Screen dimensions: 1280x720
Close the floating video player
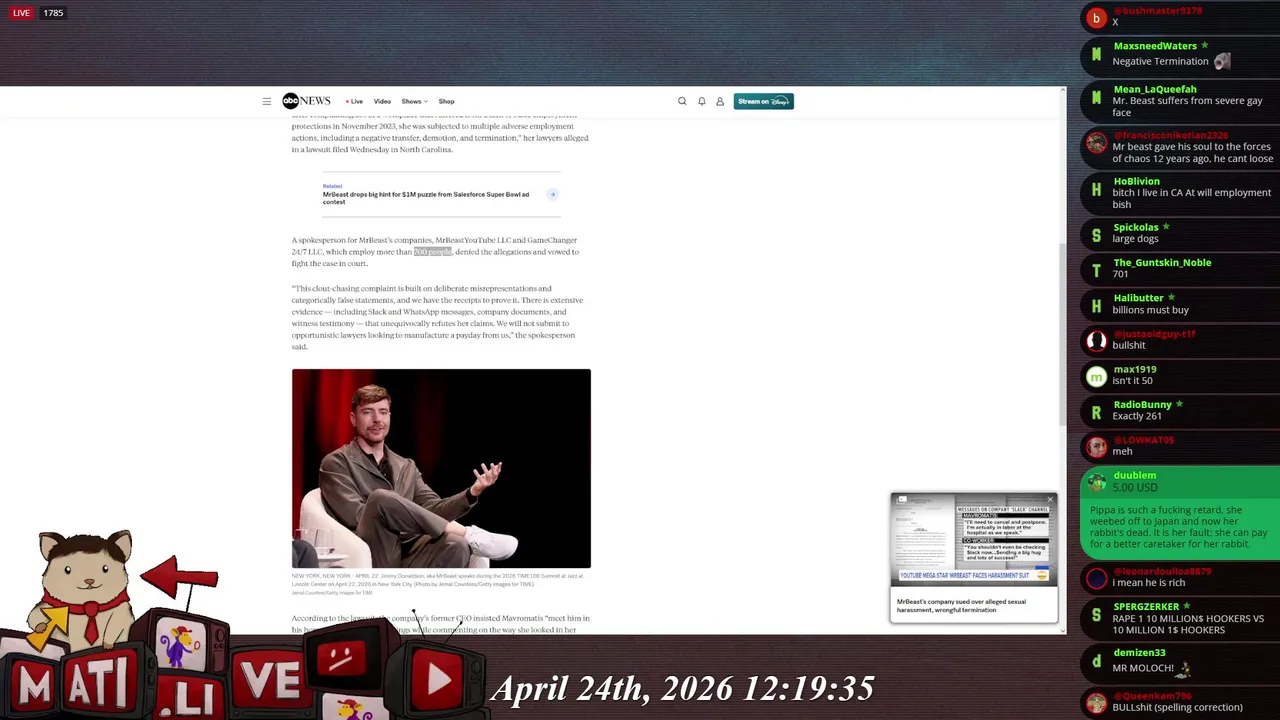click(1050, 499)
